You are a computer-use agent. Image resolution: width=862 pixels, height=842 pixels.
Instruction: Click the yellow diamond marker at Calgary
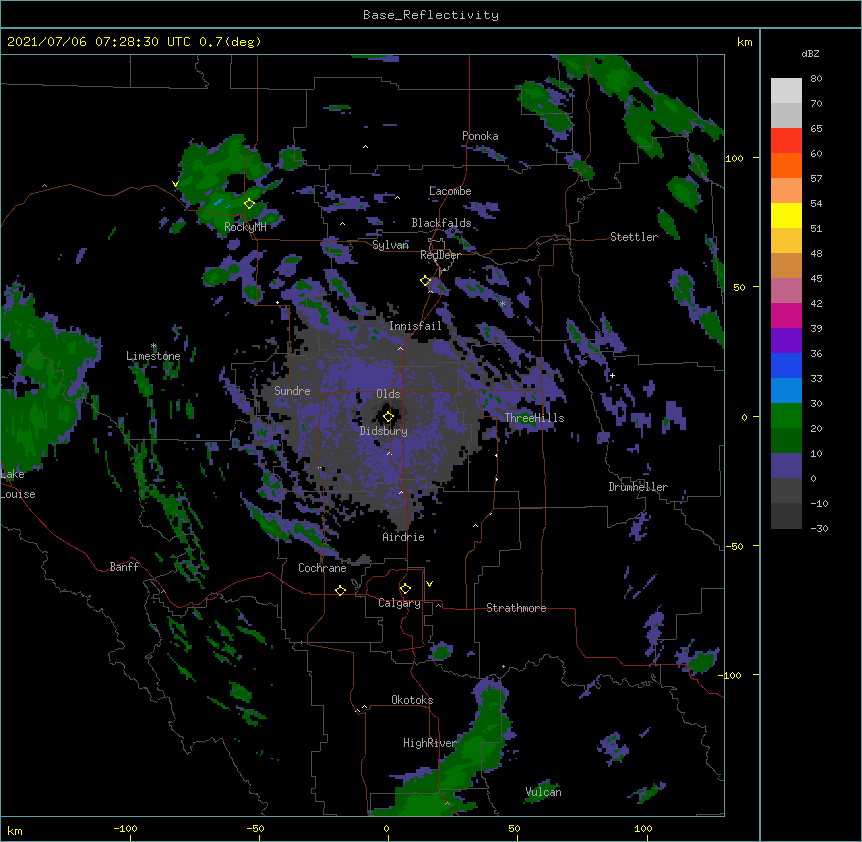pyautogui.click(x=405, y=589)
